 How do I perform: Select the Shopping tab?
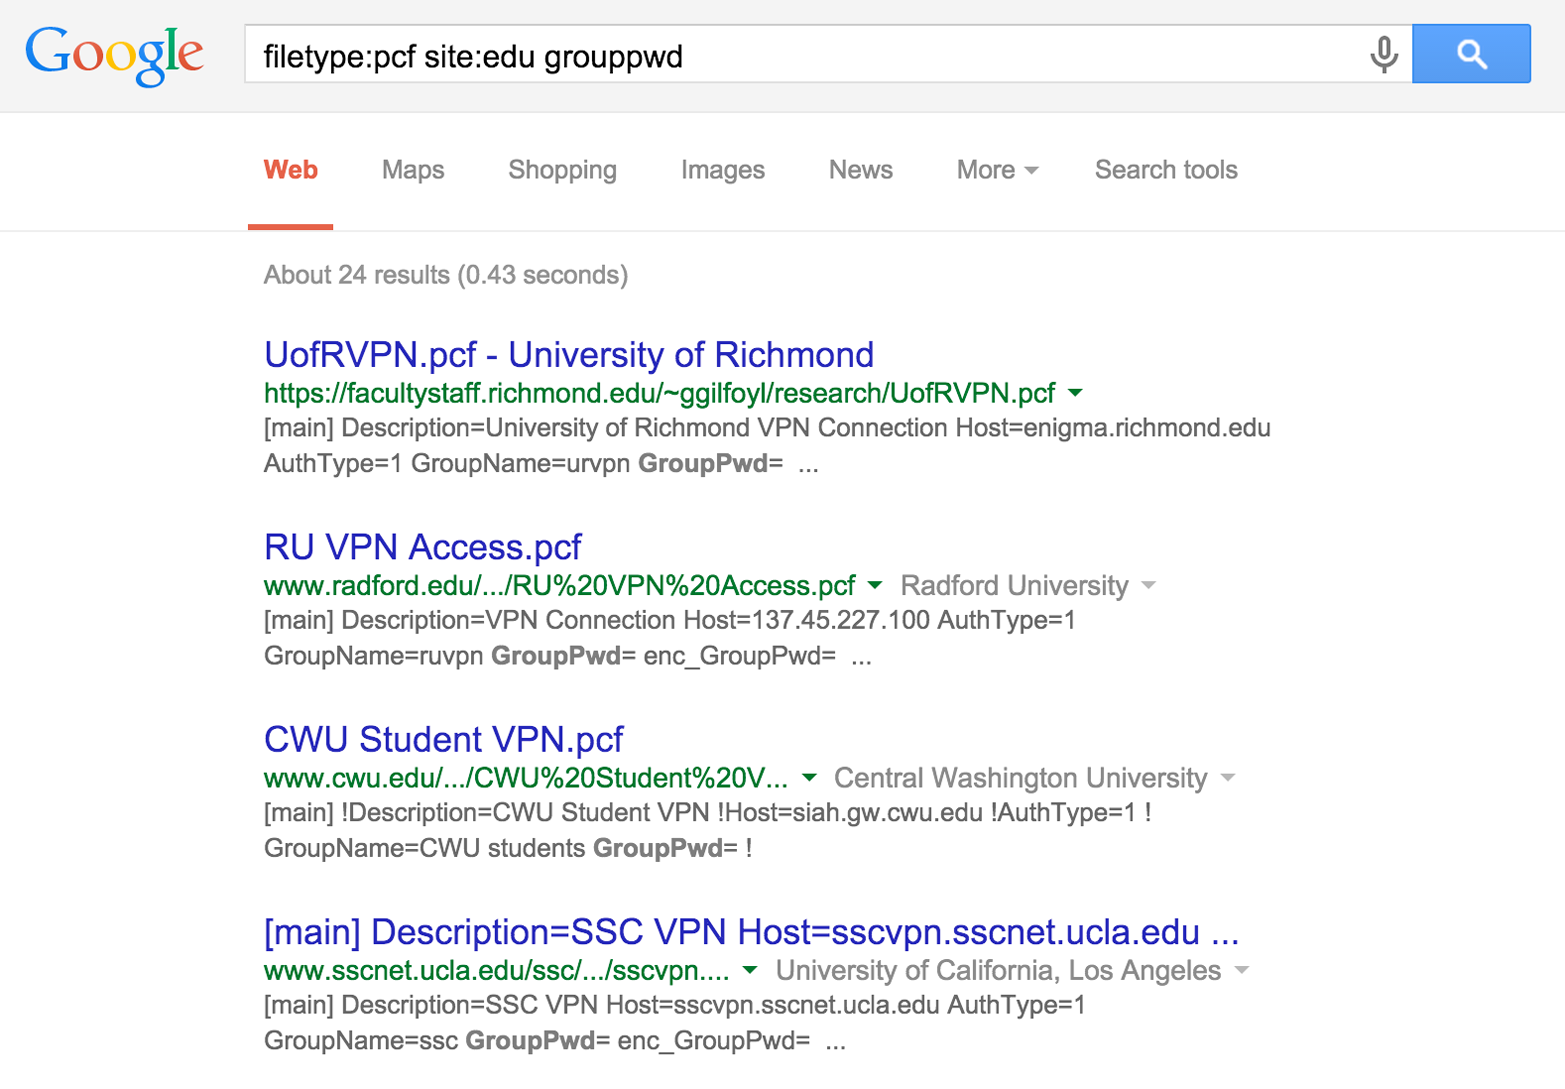[x=562, y=170]
